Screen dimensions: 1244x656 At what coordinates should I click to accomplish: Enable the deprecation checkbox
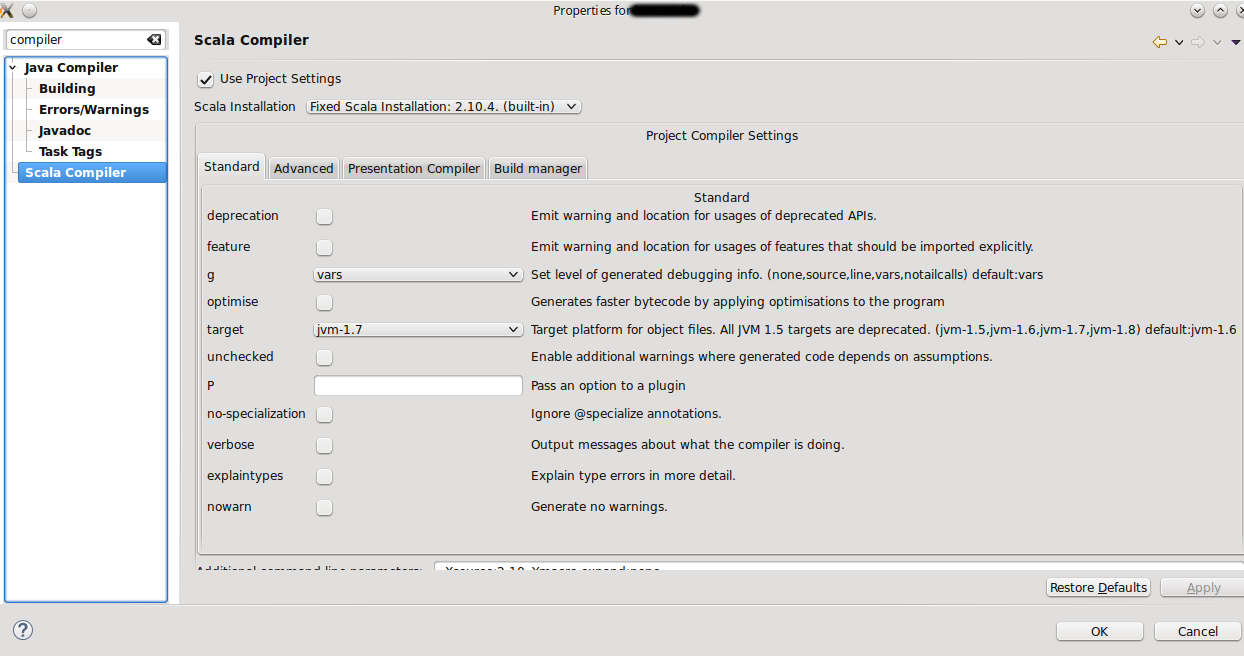[324, 216]
